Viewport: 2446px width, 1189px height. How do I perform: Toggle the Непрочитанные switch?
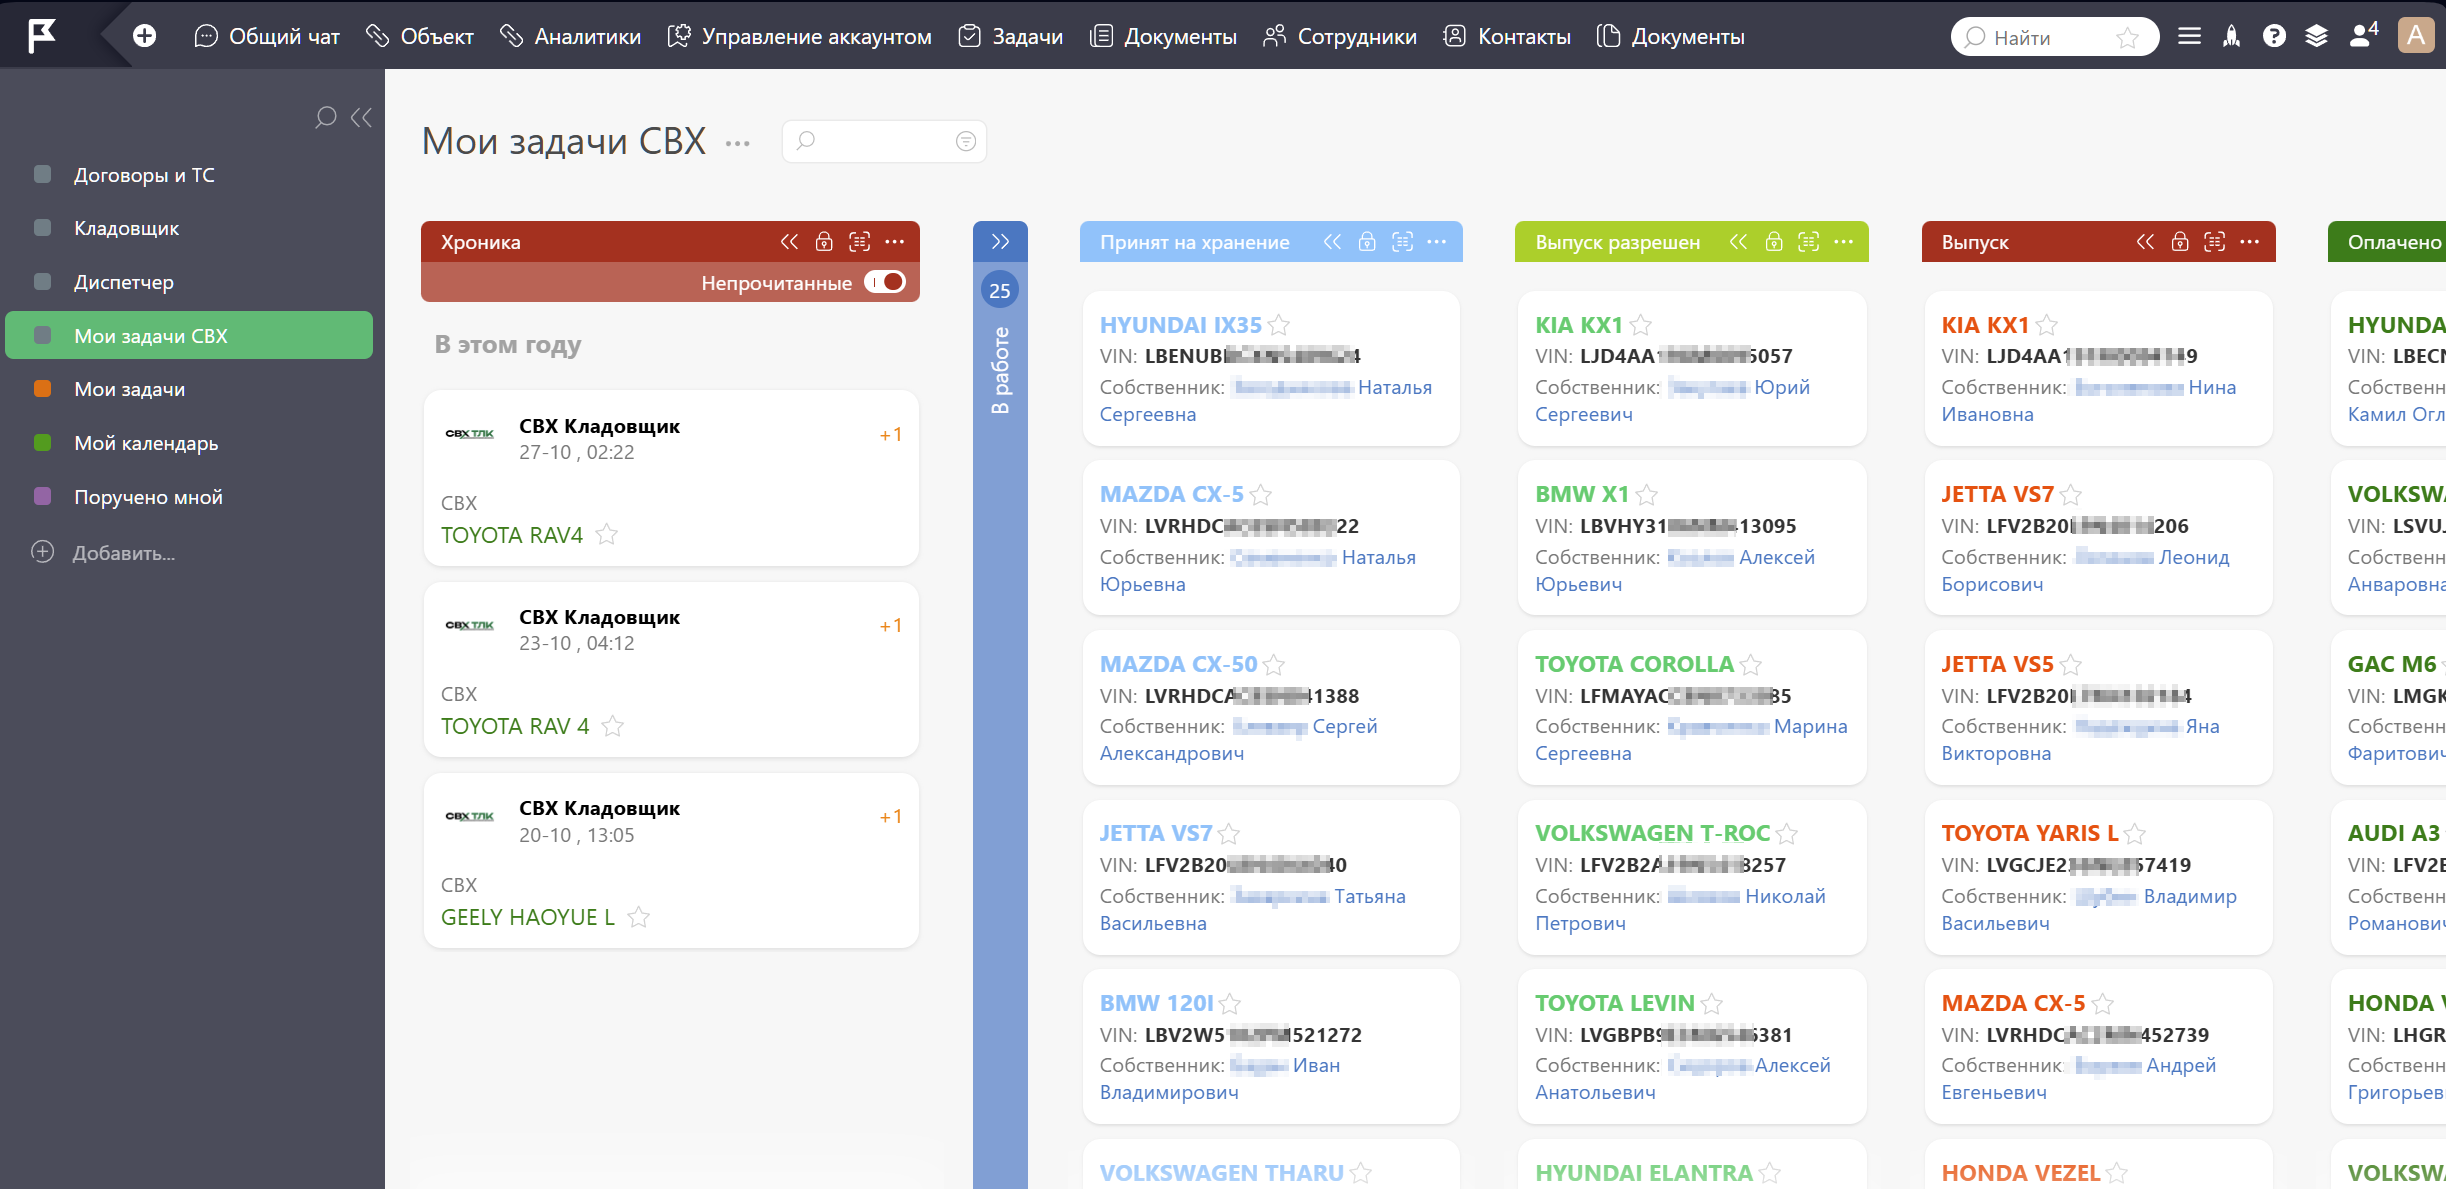(x=885, y=282)
